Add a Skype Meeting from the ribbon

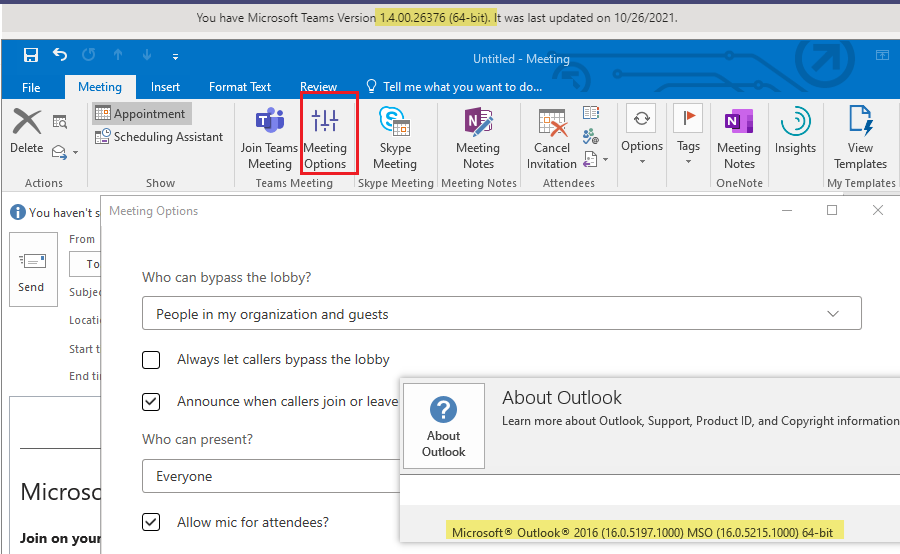(x=395, y=139)
